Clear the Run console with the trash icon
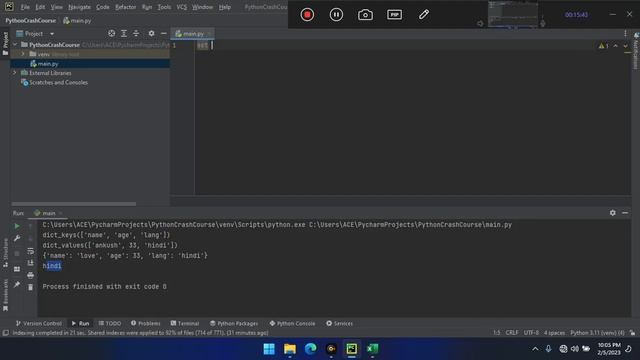The width and height of the screenshot is (640, 360). click(x=31, y=287)
